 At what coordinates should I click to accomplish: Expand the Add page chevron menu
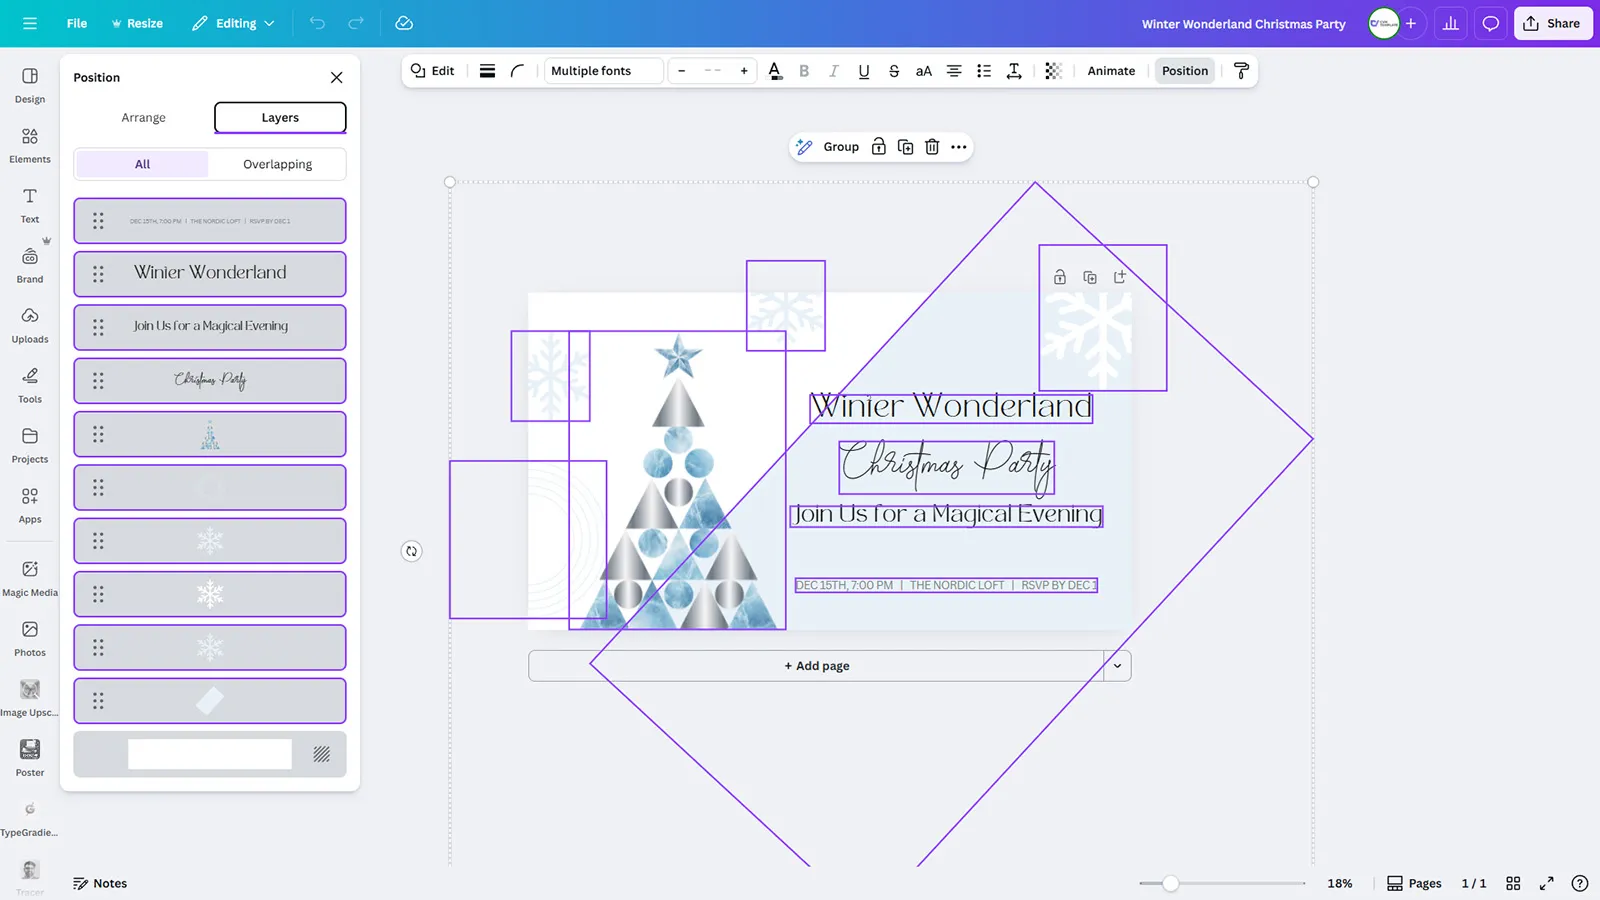coord(1117,666)
